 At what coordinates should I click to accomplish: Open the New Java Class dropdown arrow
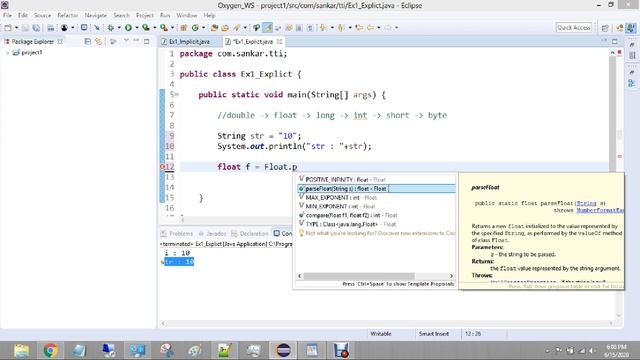pos(203,28)
